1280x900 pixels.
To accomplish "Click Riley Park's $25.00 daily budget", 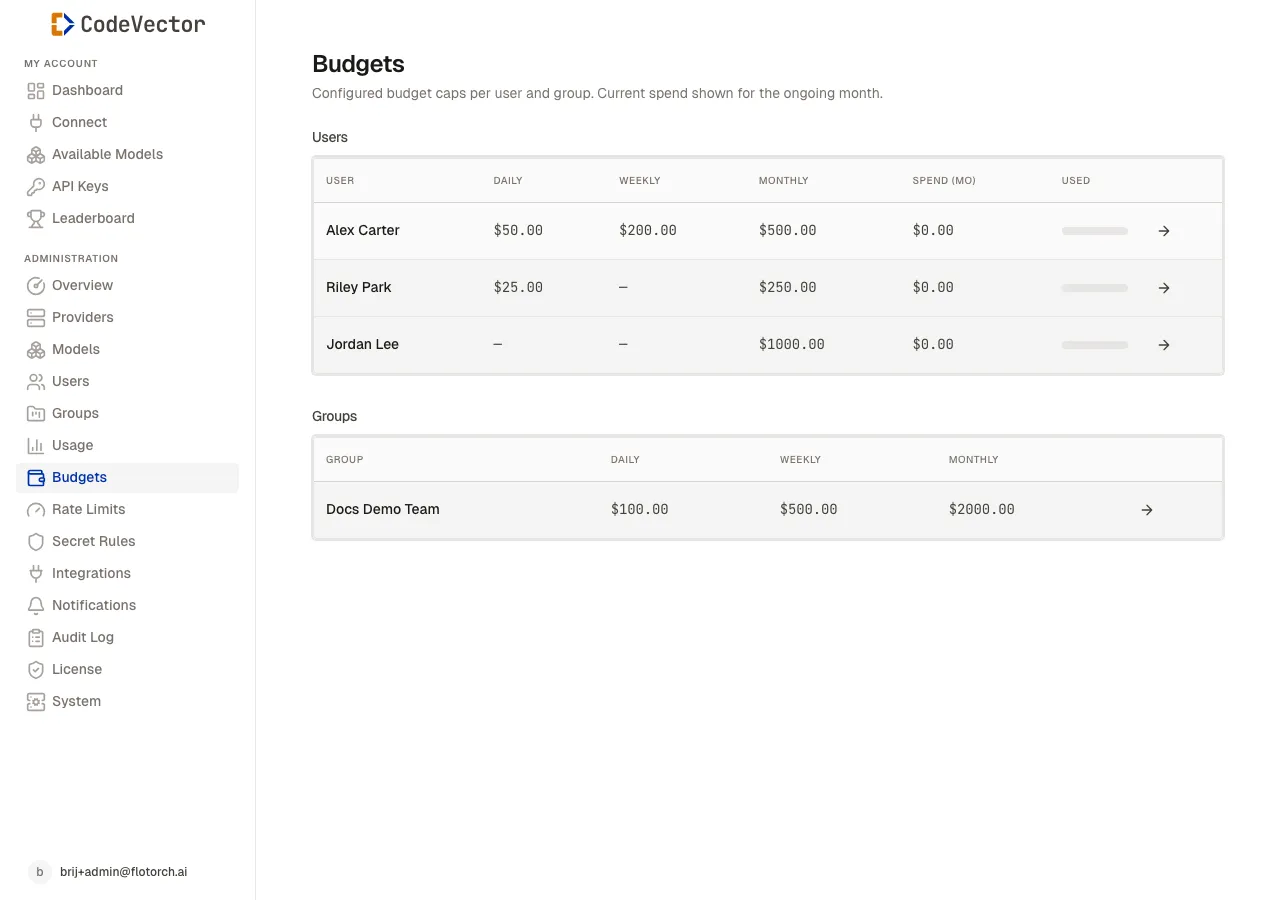I will tap(518, 288).
